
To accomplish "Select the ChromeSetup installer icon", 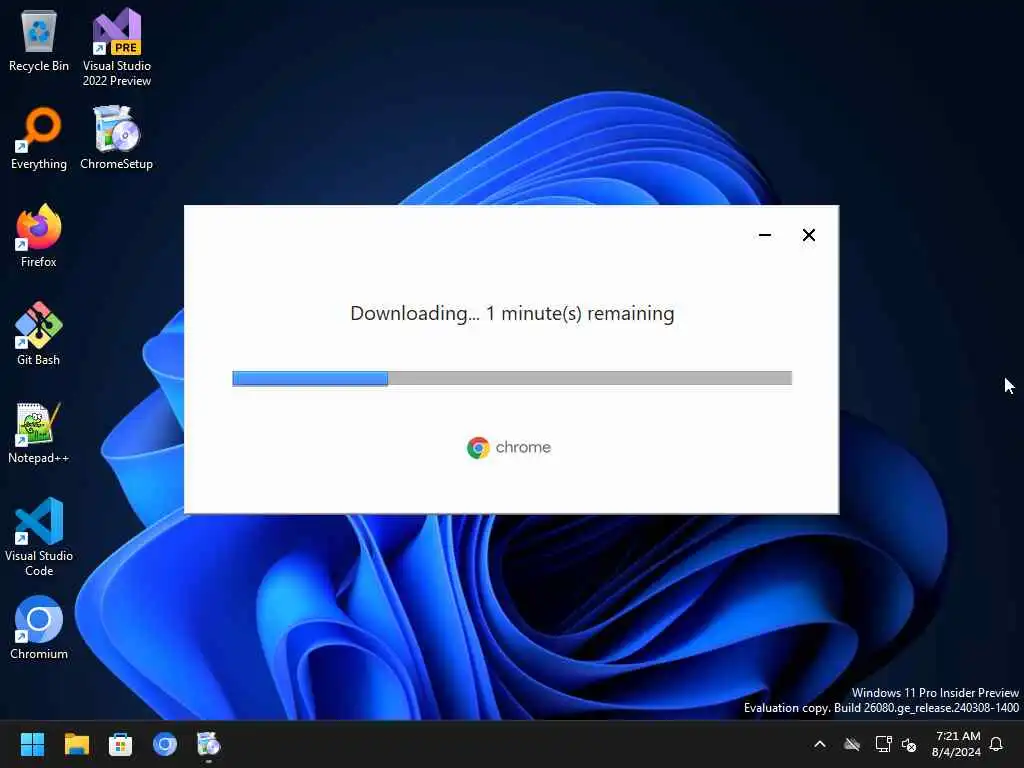I will (116, 139).
